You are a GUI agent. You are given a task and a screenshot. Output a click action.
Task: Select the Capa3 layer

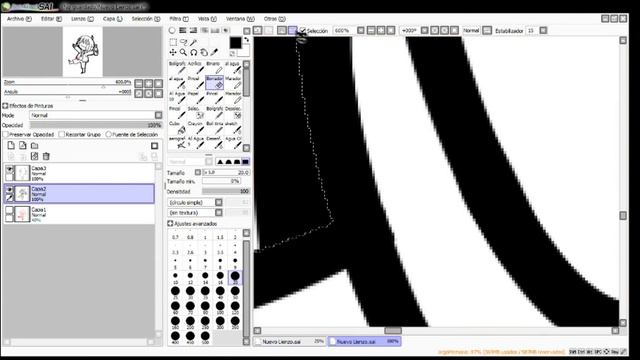79,173
